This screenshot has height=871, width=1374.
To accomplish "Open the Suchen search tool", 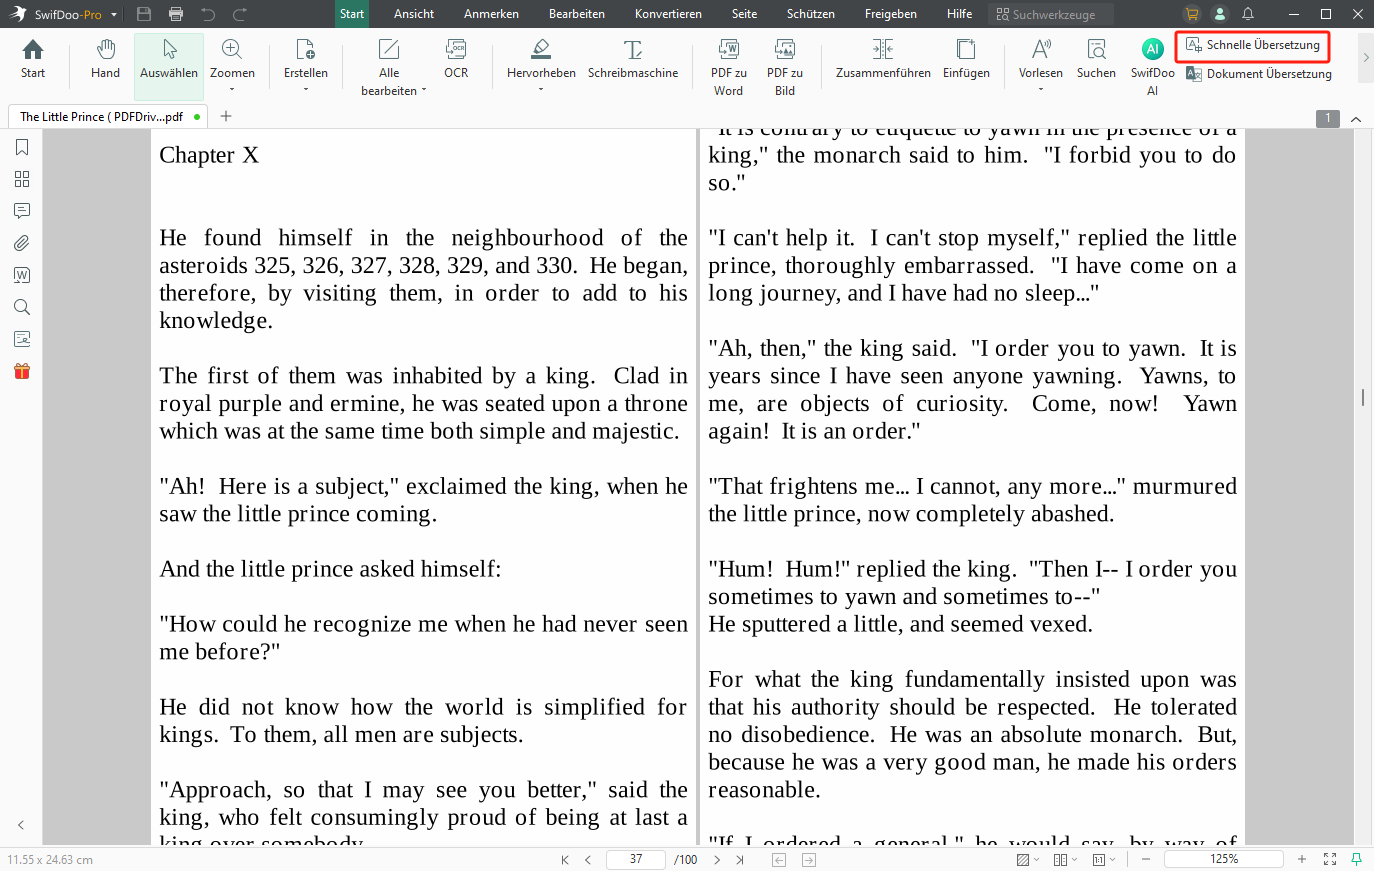I will (x=1096, y=60).
